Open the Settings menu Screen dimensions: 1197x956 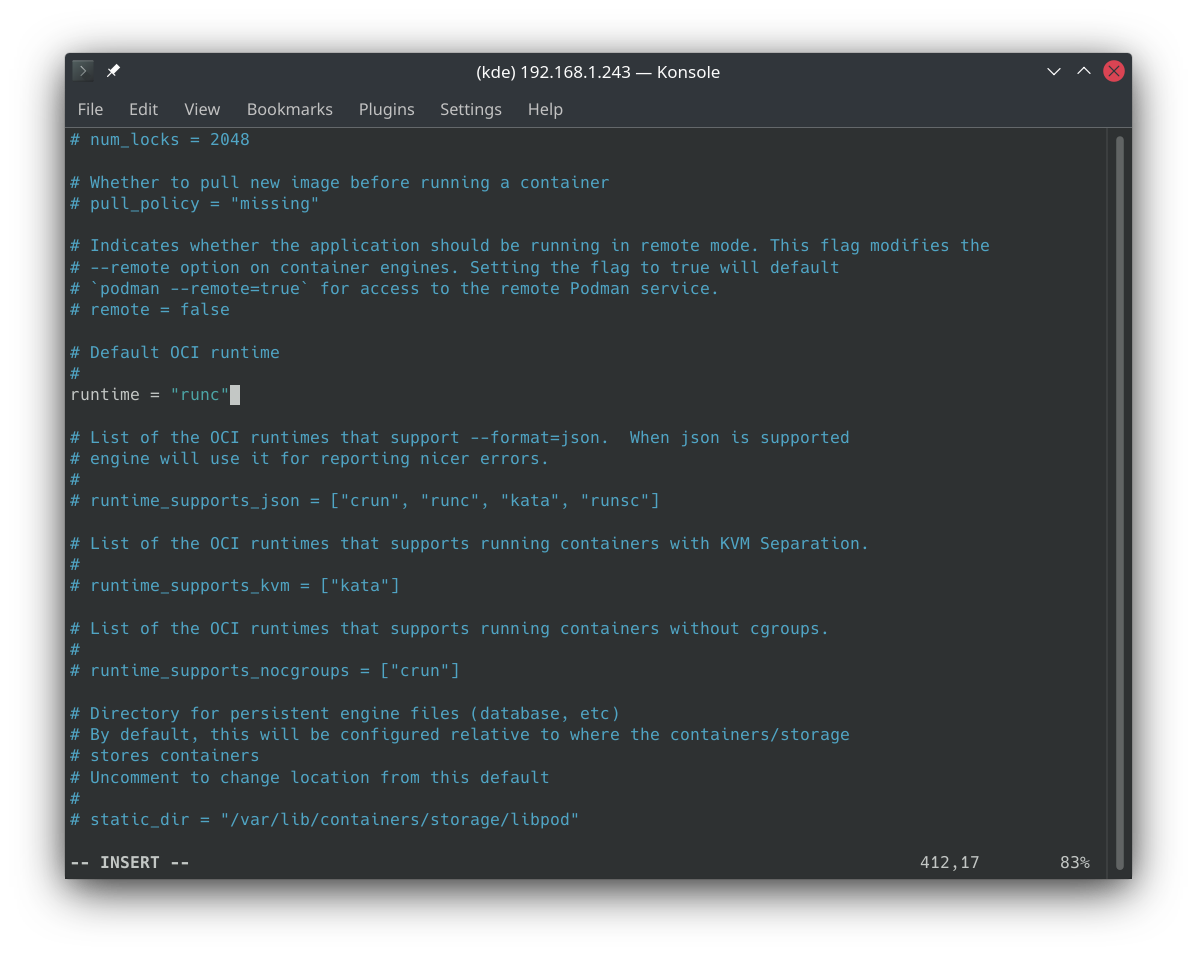470,109
